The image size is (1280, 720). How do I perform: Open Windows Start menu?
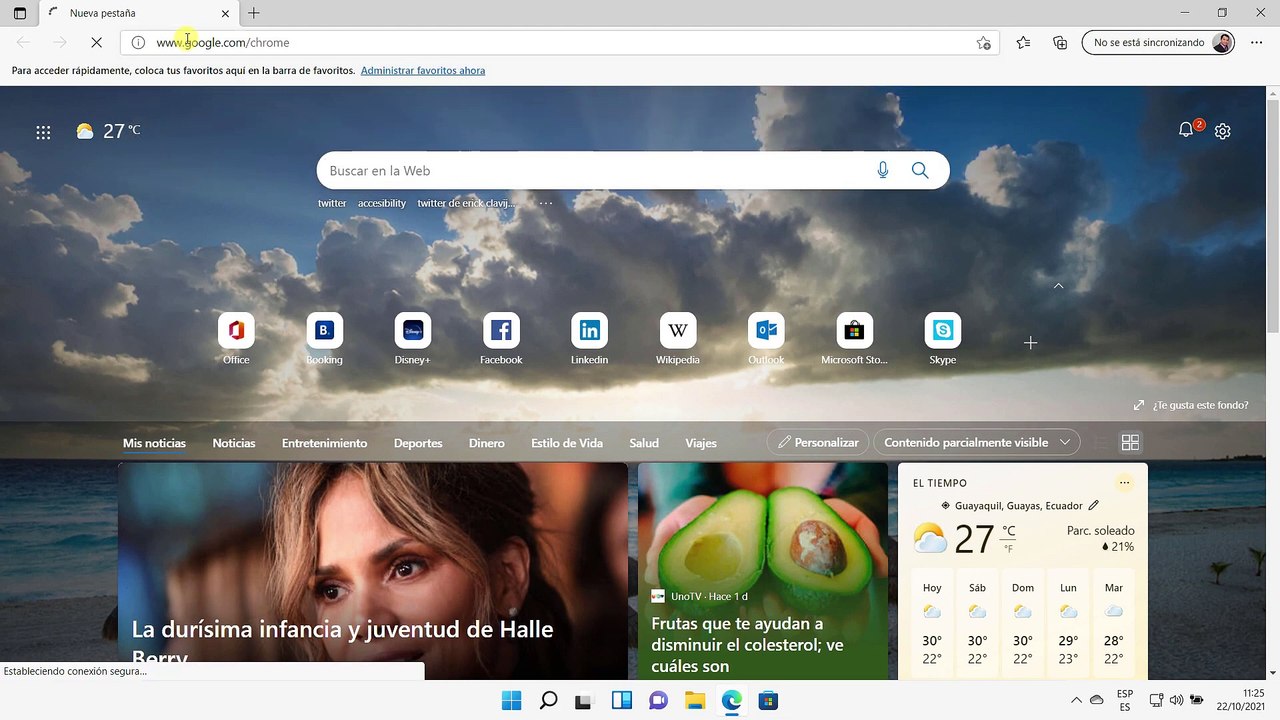(511, 700)
